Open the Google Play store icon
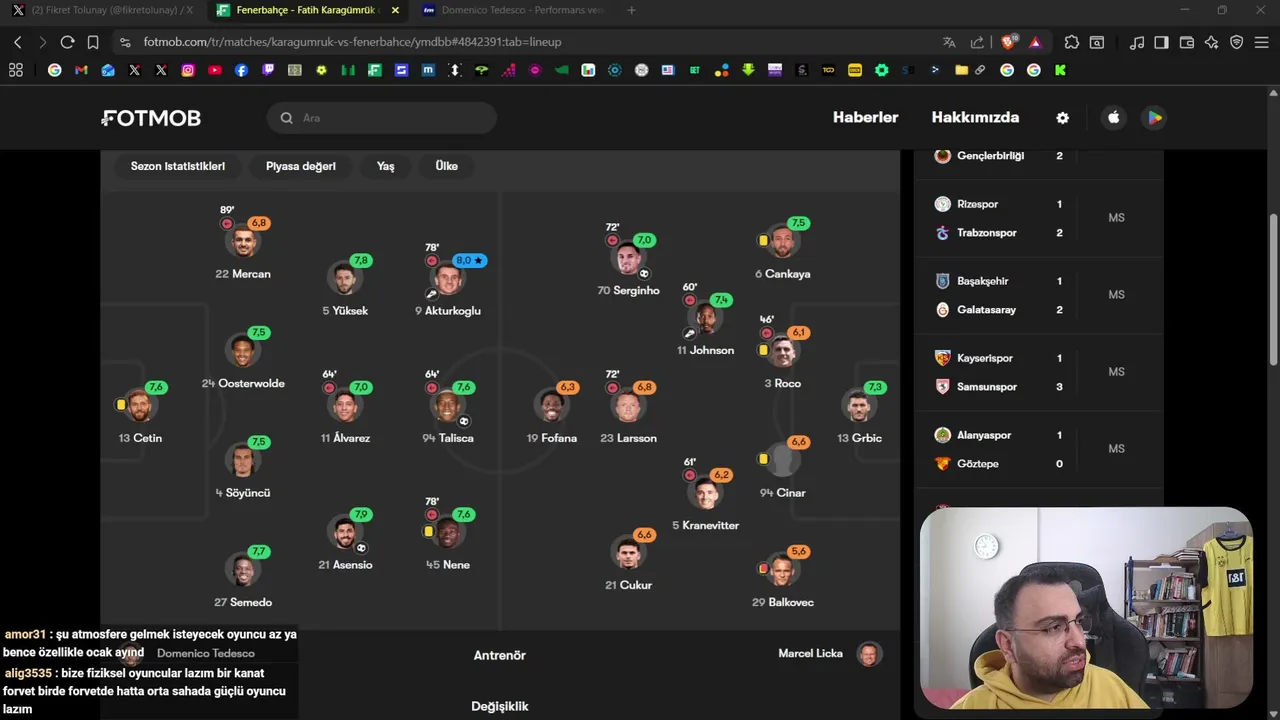 coord(1154,118)
